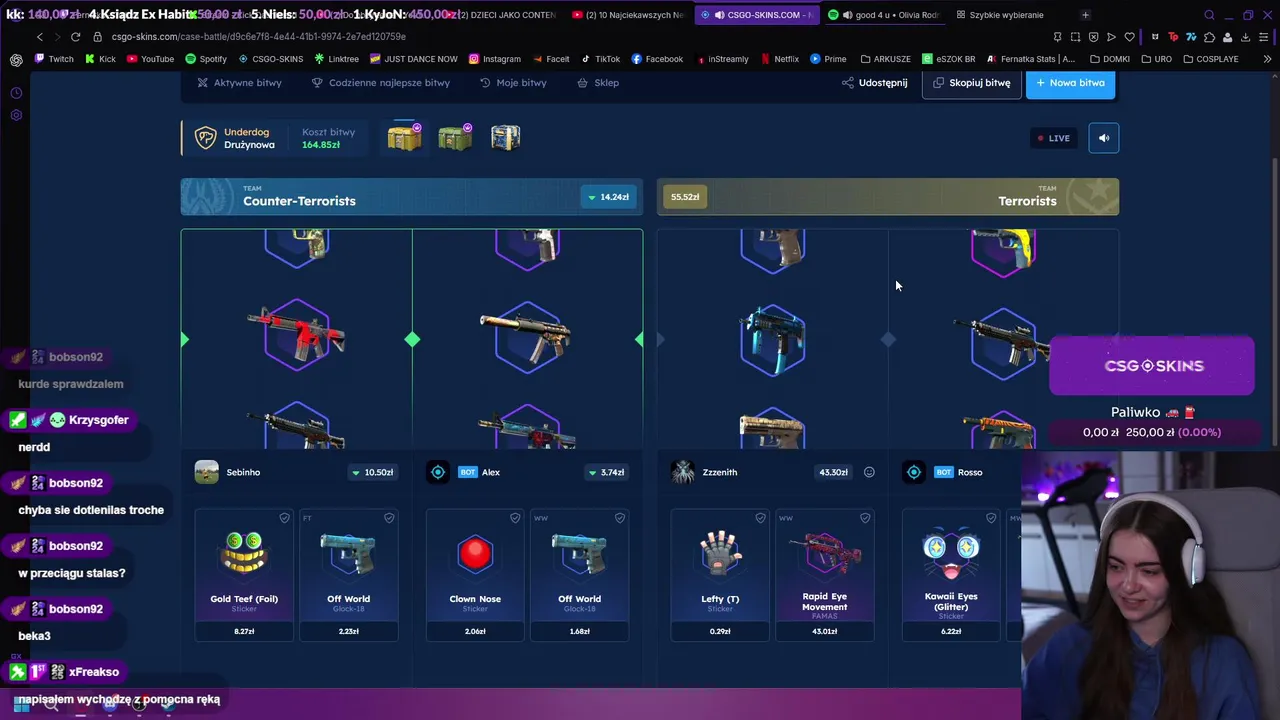Click the Udostępnij share button
1280x720 pixels.
(x=874, y=83)
